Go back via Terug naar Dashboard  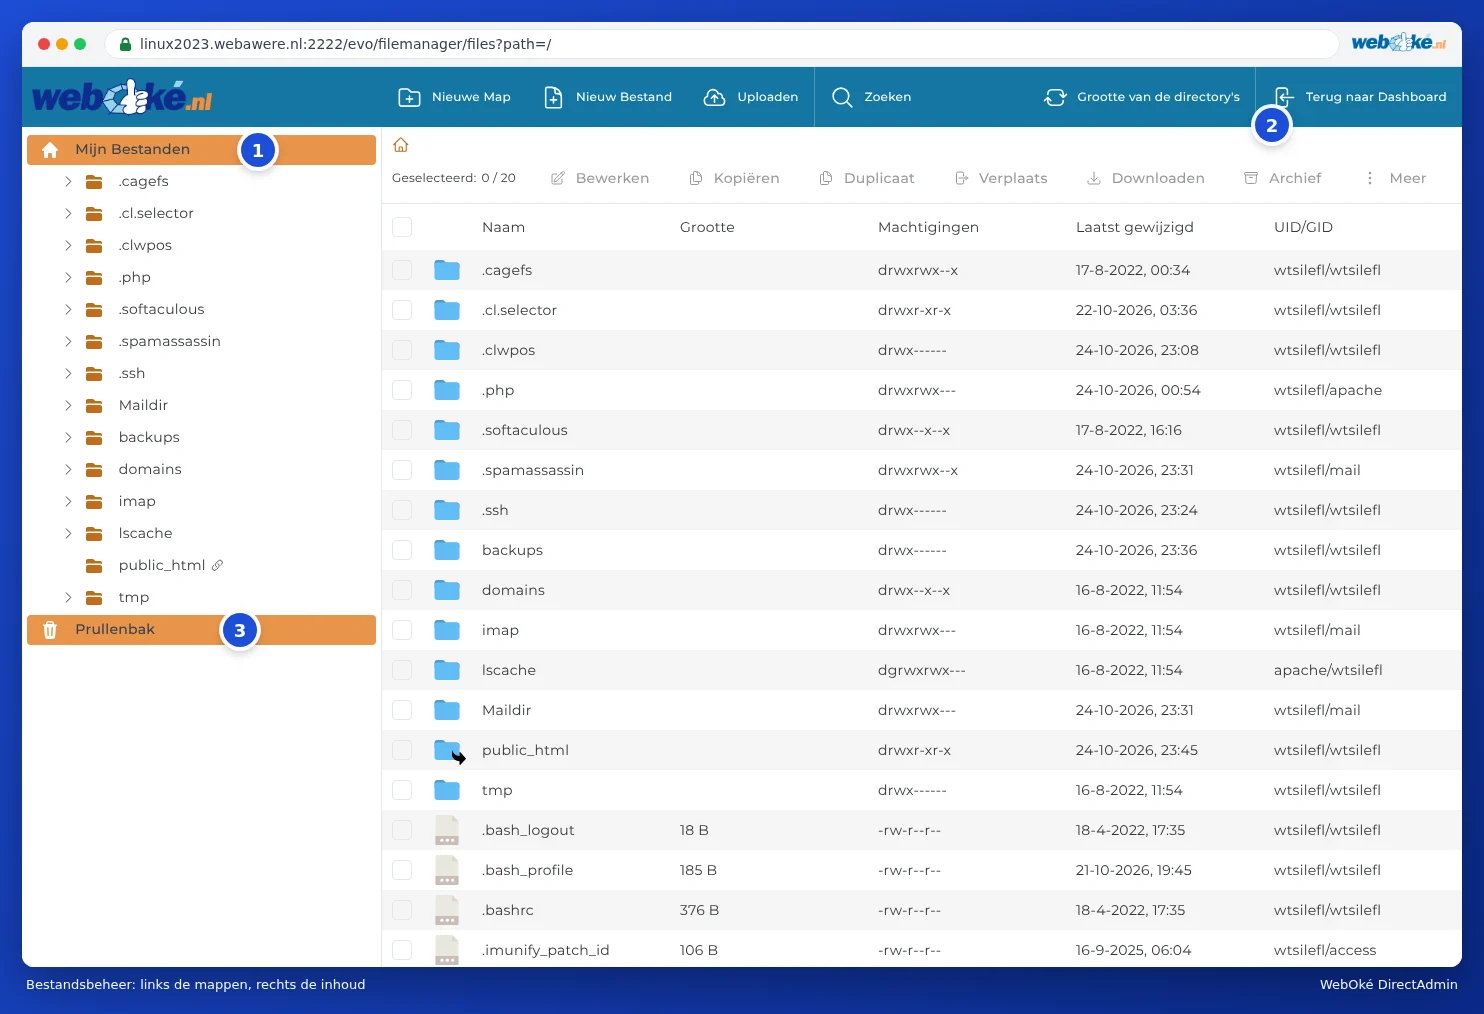[x=1360, y=97]
